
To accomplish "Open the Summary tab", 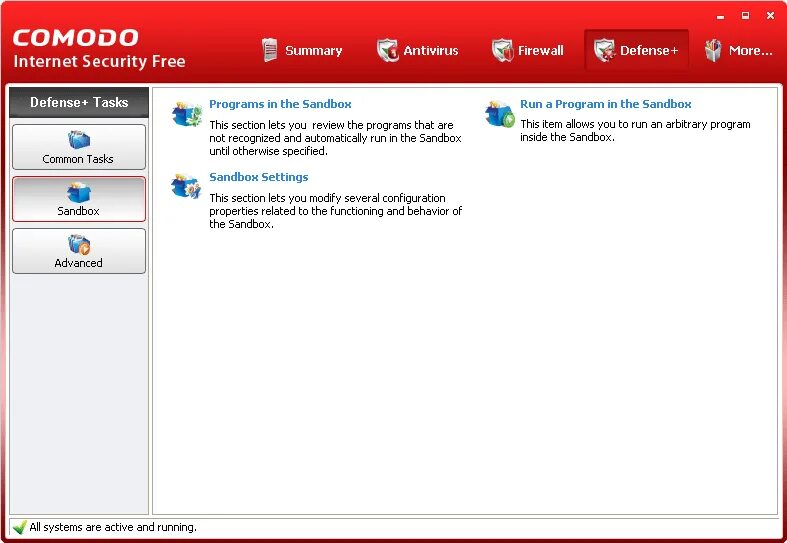I will (x=302, y=50).
